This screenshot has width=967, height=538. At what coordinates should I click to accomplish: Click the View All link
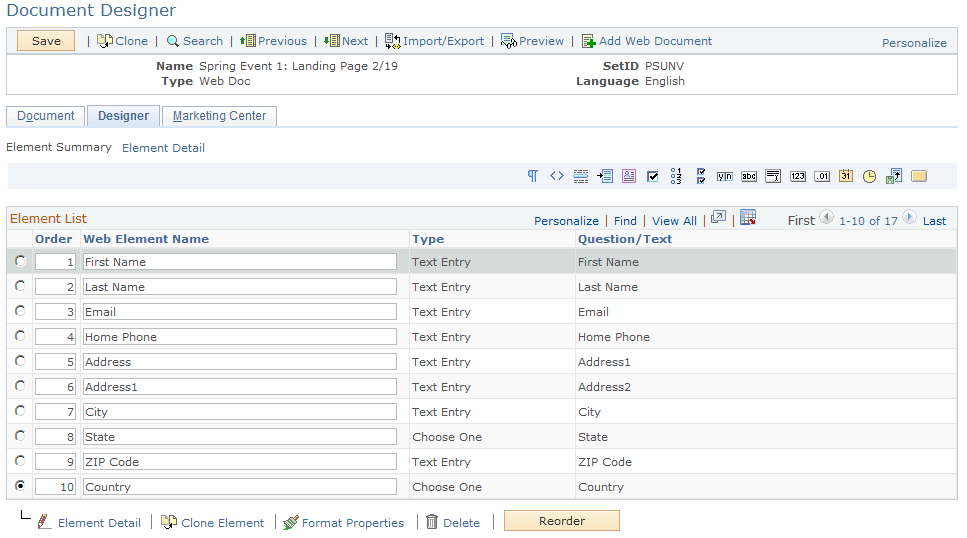[x=674, y=221]
